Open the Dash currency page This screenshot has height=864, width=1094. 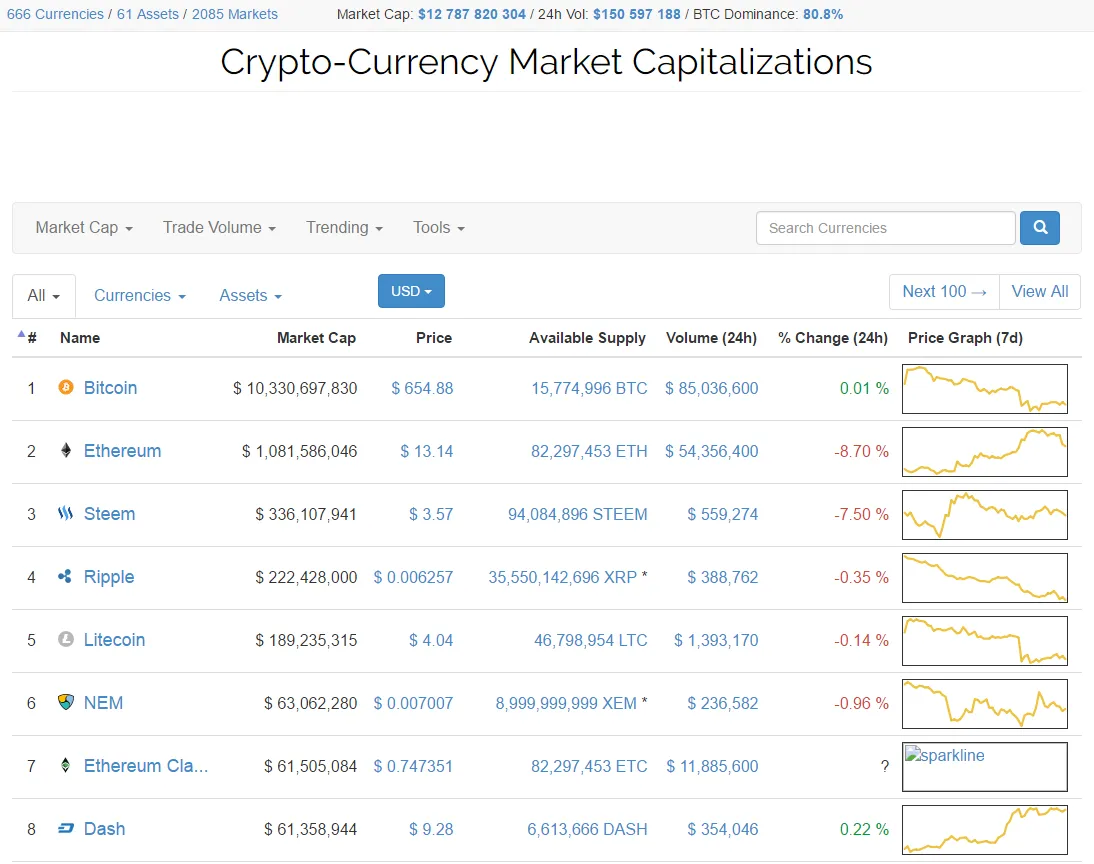(x=105, y=828)
